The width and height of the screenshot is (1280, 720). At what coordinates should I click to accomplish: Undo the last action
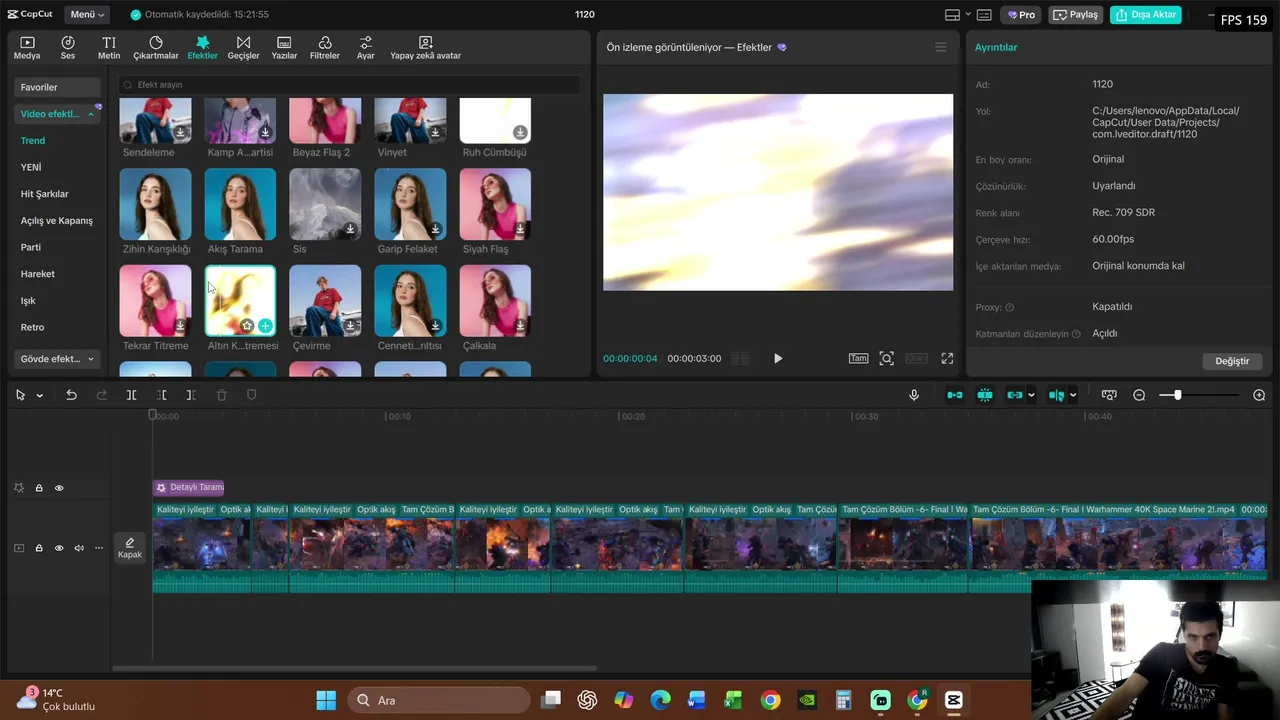71,395
